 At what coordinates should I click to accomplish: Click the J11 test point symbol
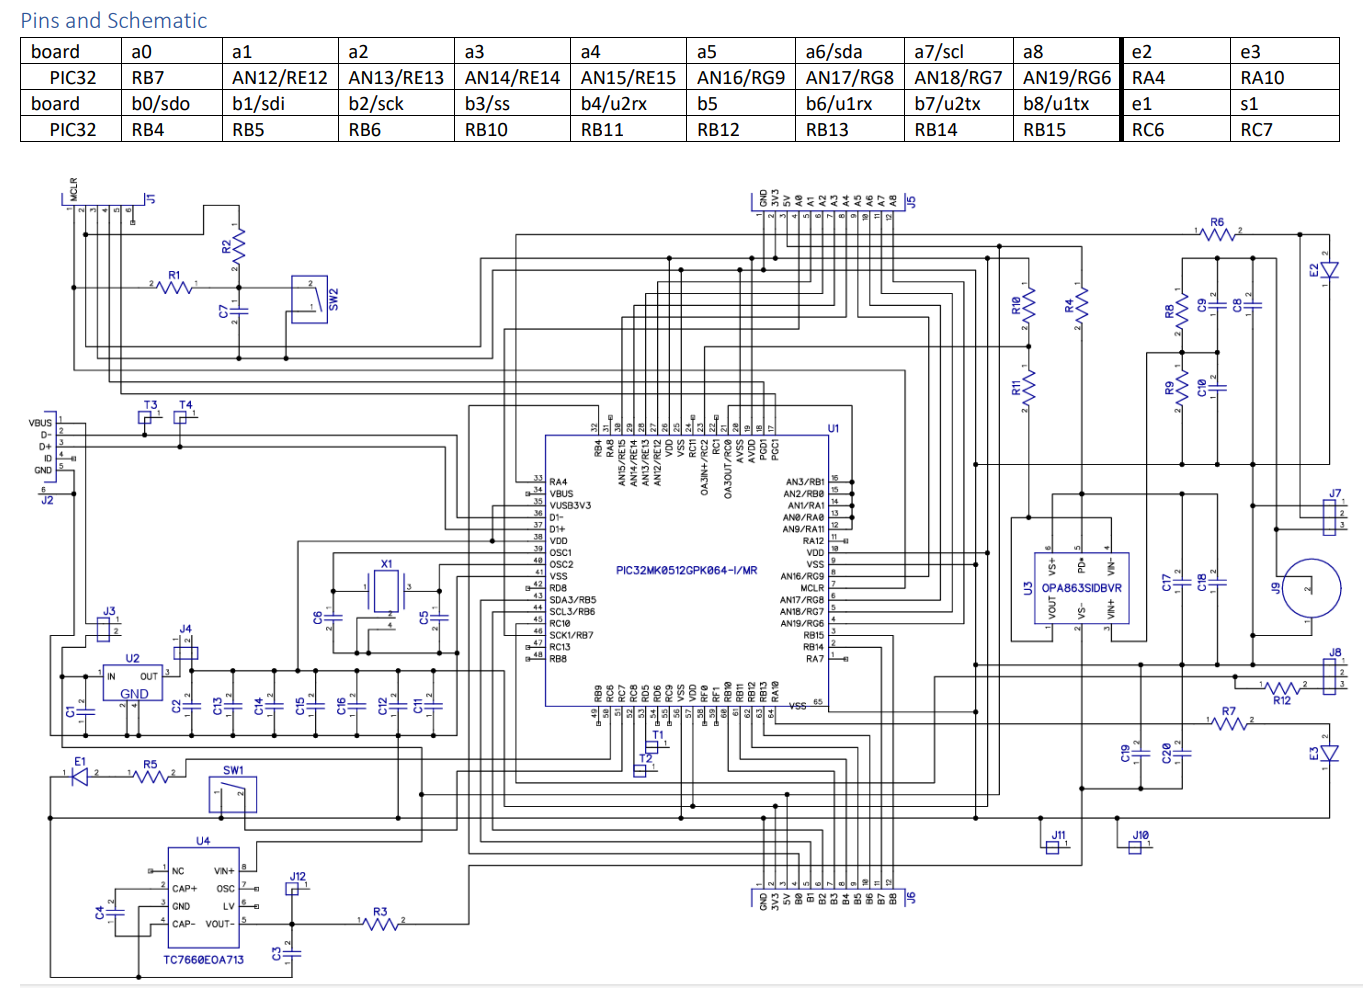tap(1053, 847)
